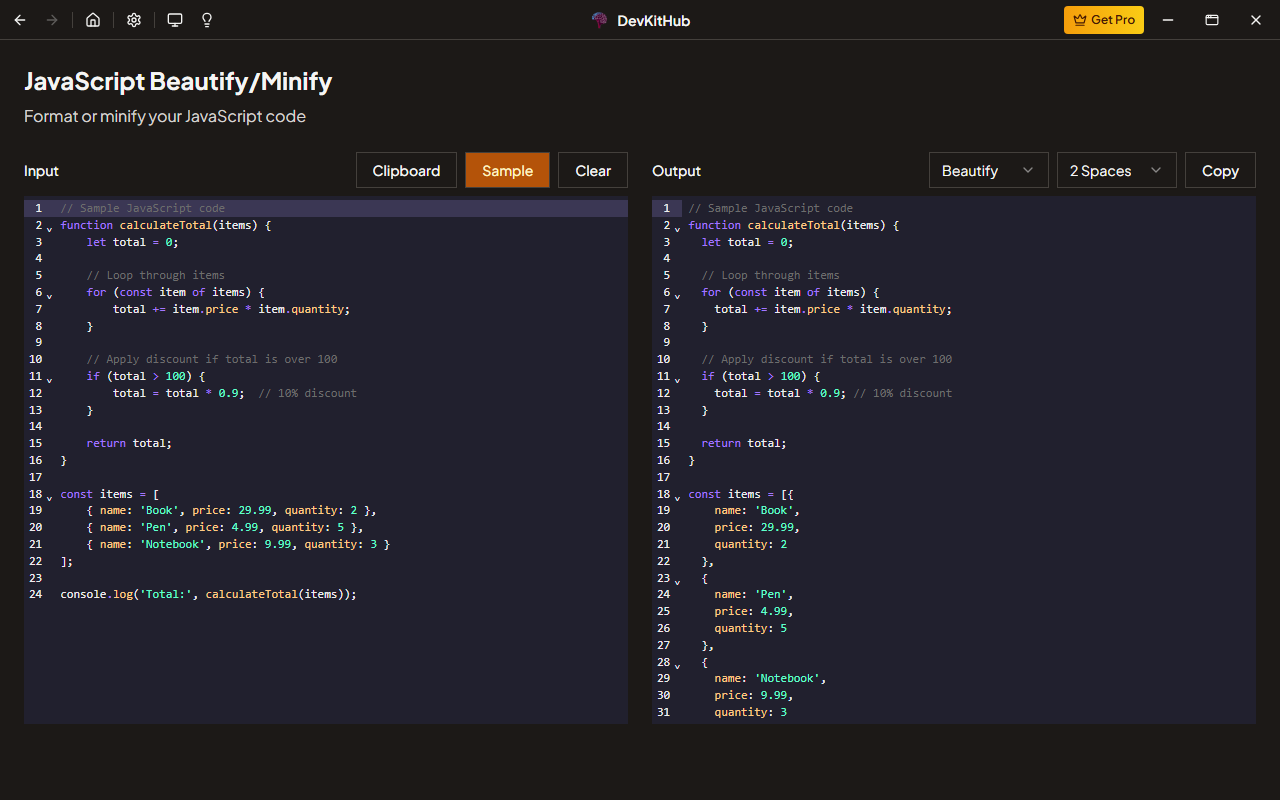This screenshot has height=800, width=1280.
Task: Collapse output if-block fold on line 11
Action: [677, 380]
